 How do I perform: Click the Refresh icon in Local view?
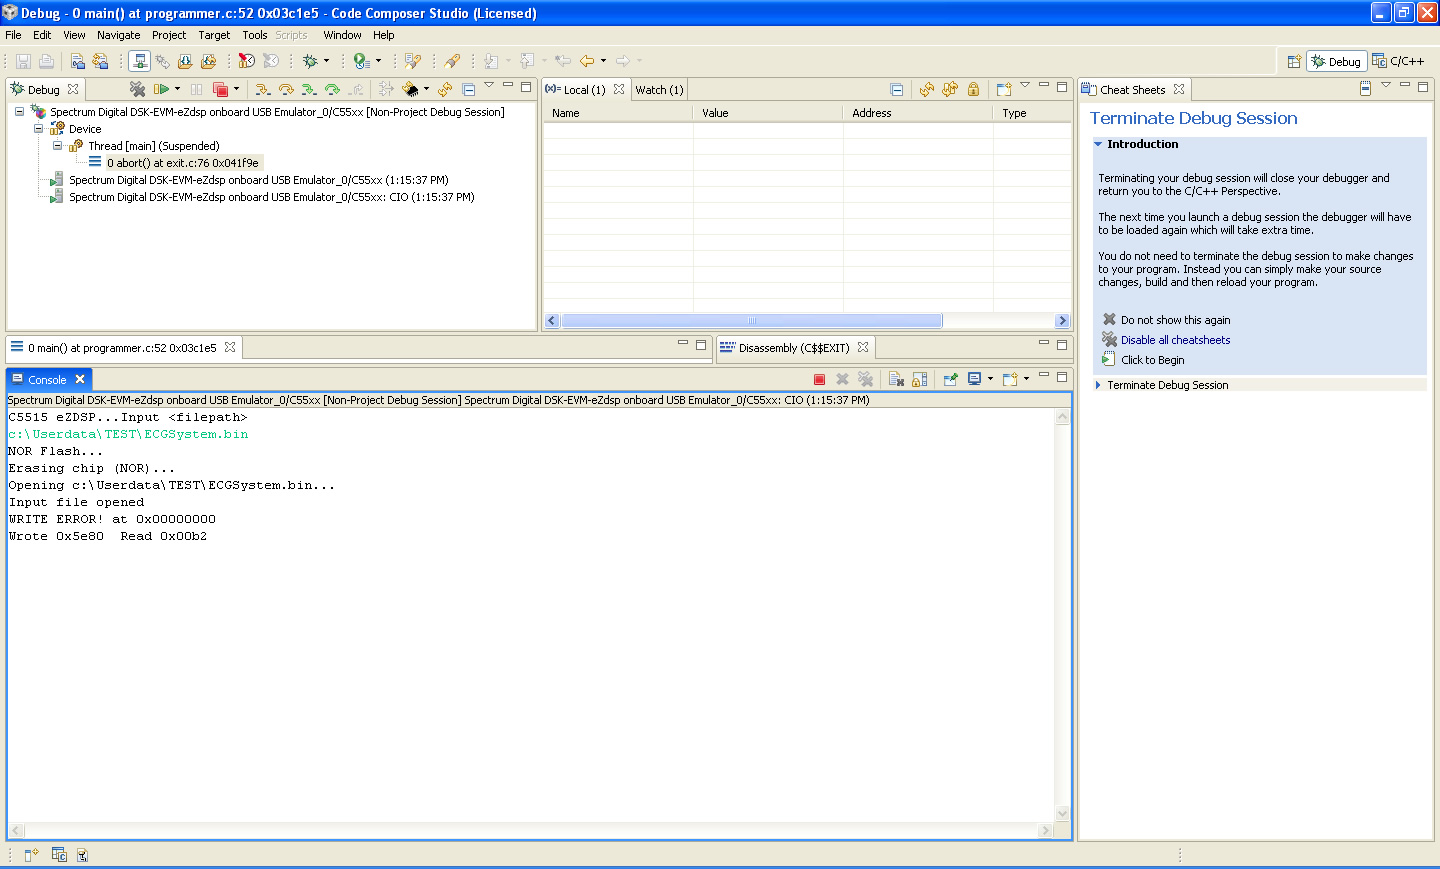[x=926, y=89]
